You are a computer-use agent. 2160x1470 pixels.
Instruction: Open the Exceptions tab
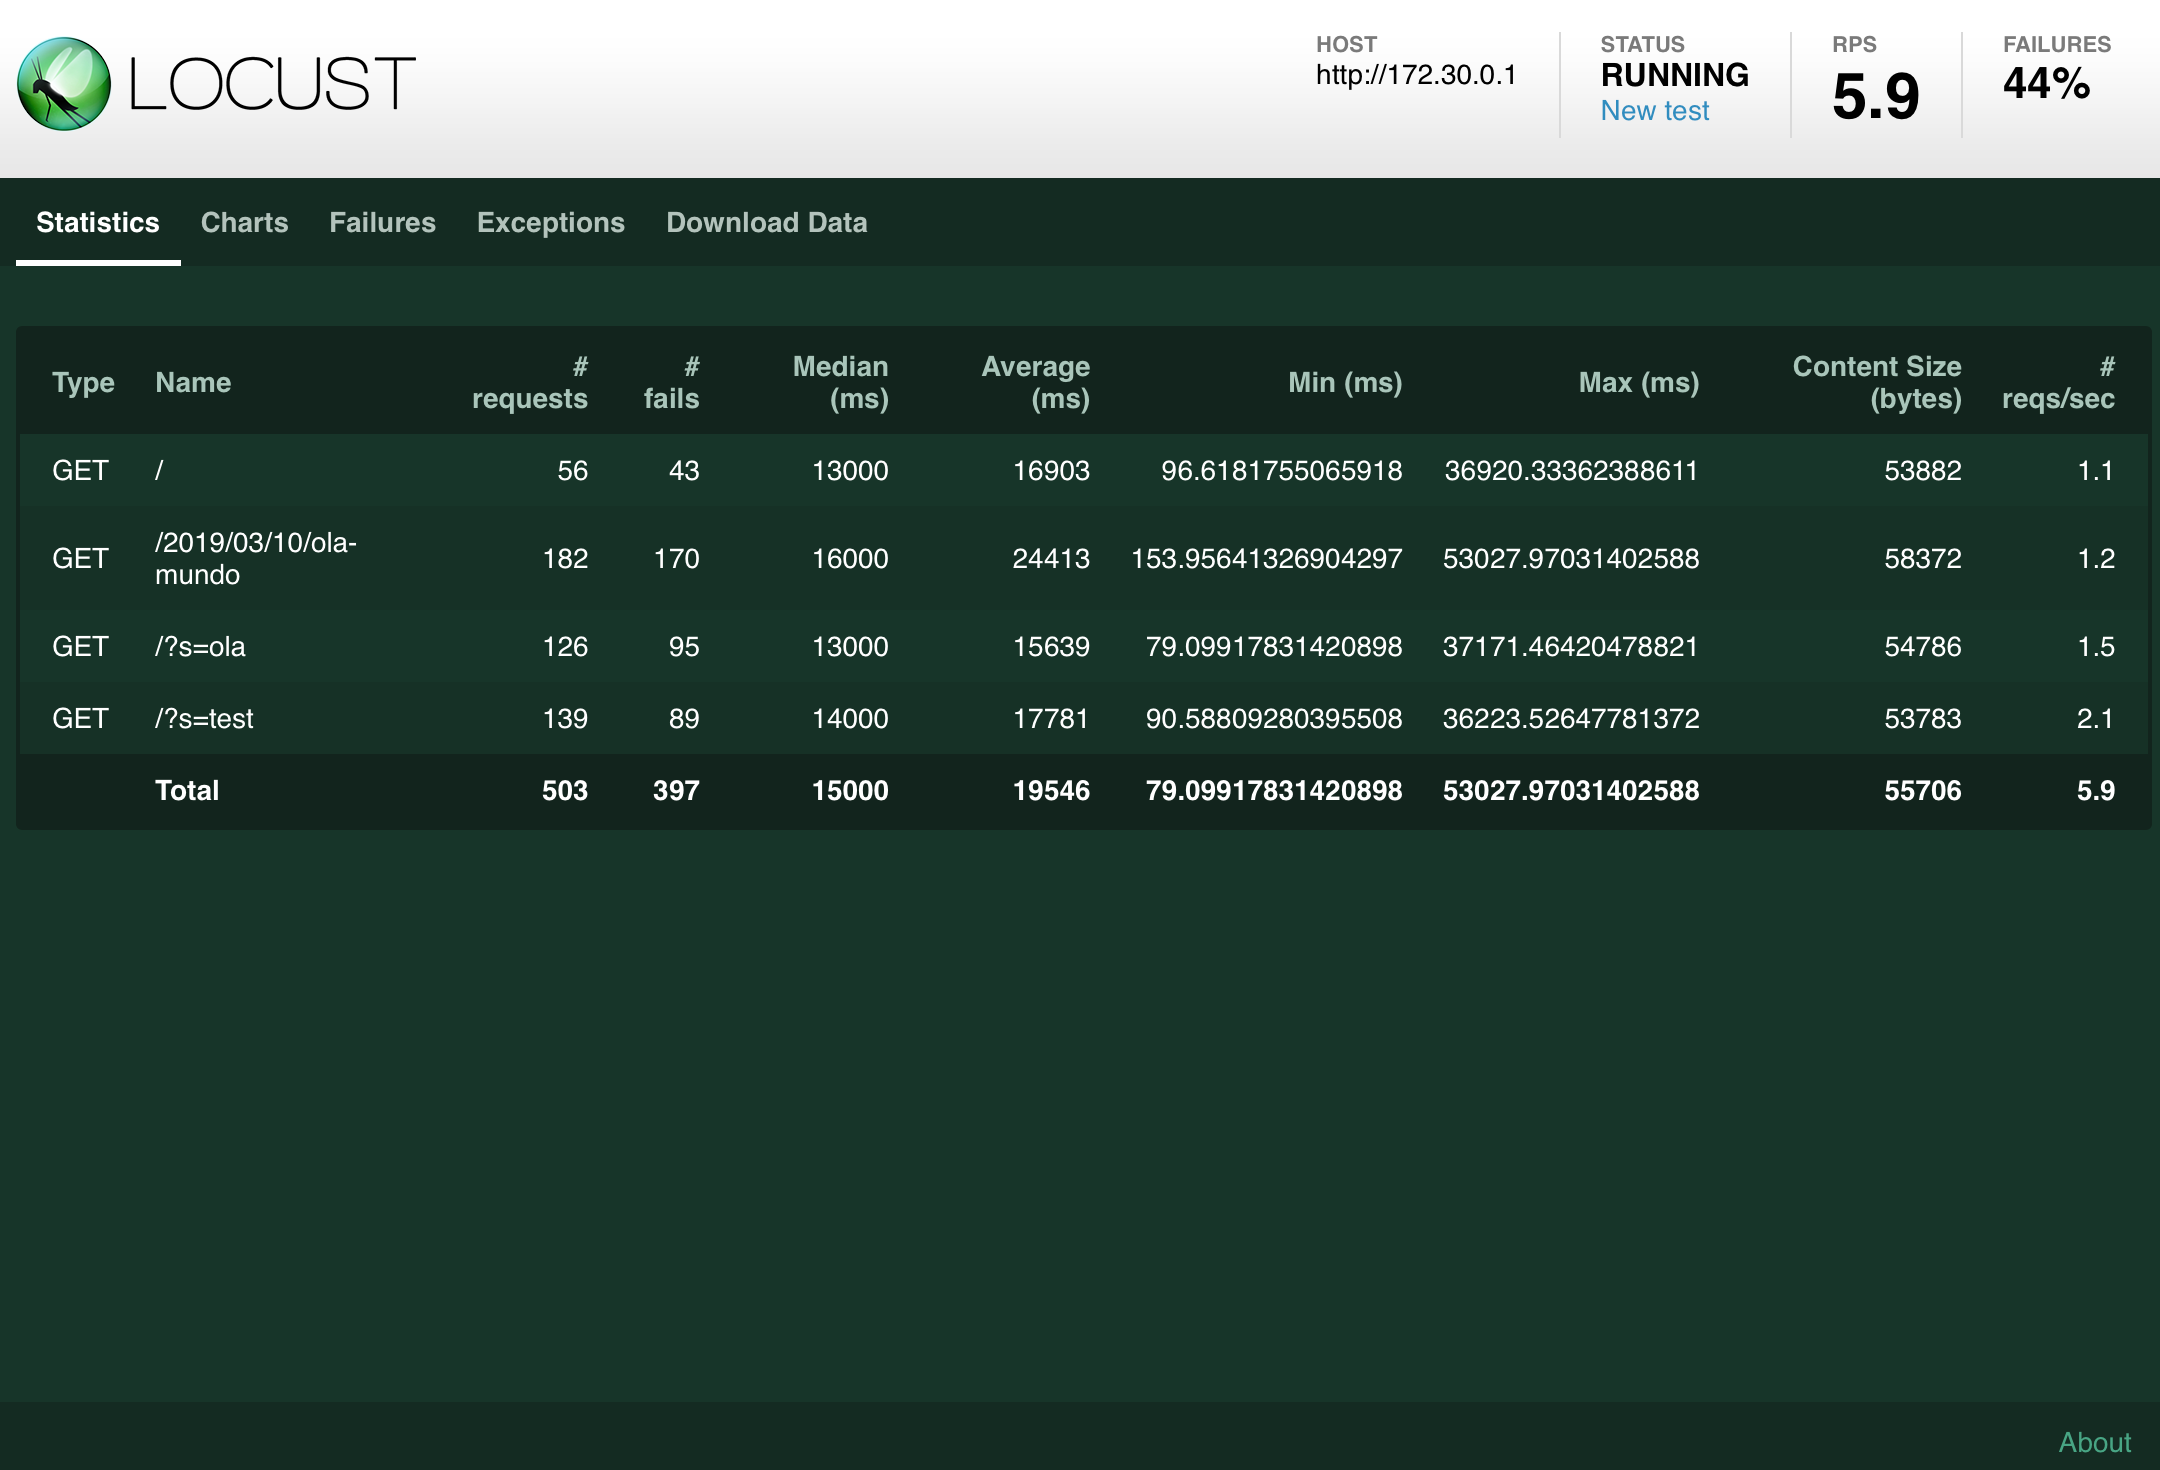[x=550, y=222]
